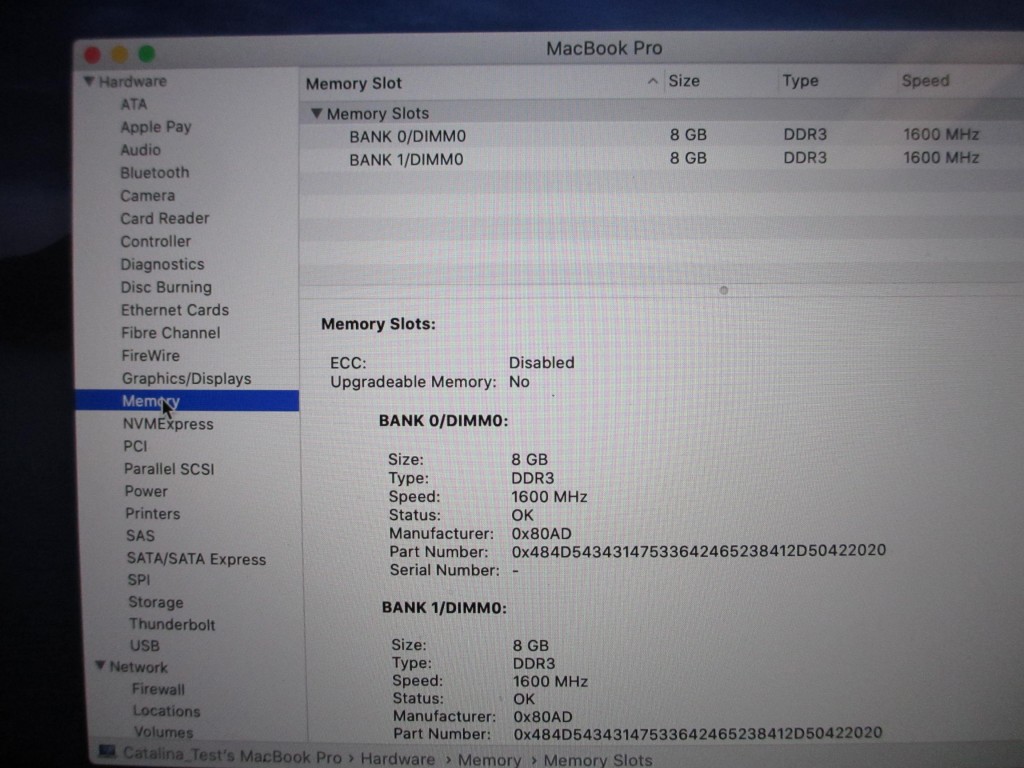This screenshot has height=768, width=1024.
Task: Open the USB entry
Action: pyautogui.click(x=144, y=646)
